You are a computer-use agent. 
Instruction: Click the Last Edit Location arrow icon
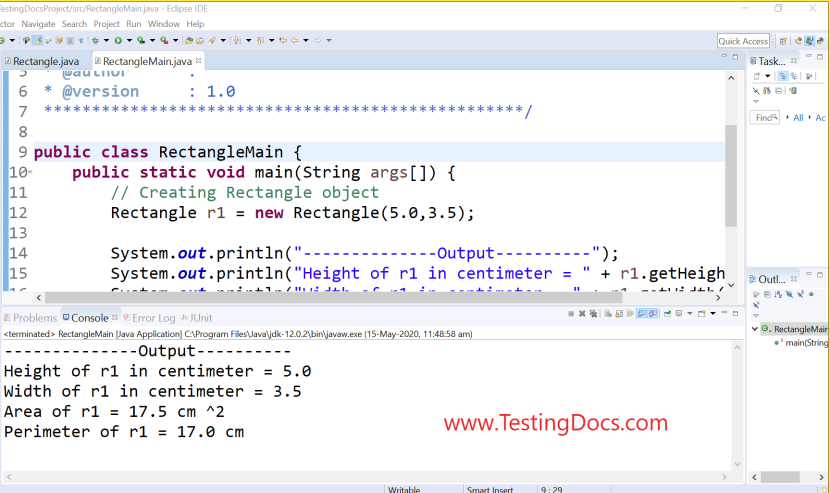tap(283, 40)
